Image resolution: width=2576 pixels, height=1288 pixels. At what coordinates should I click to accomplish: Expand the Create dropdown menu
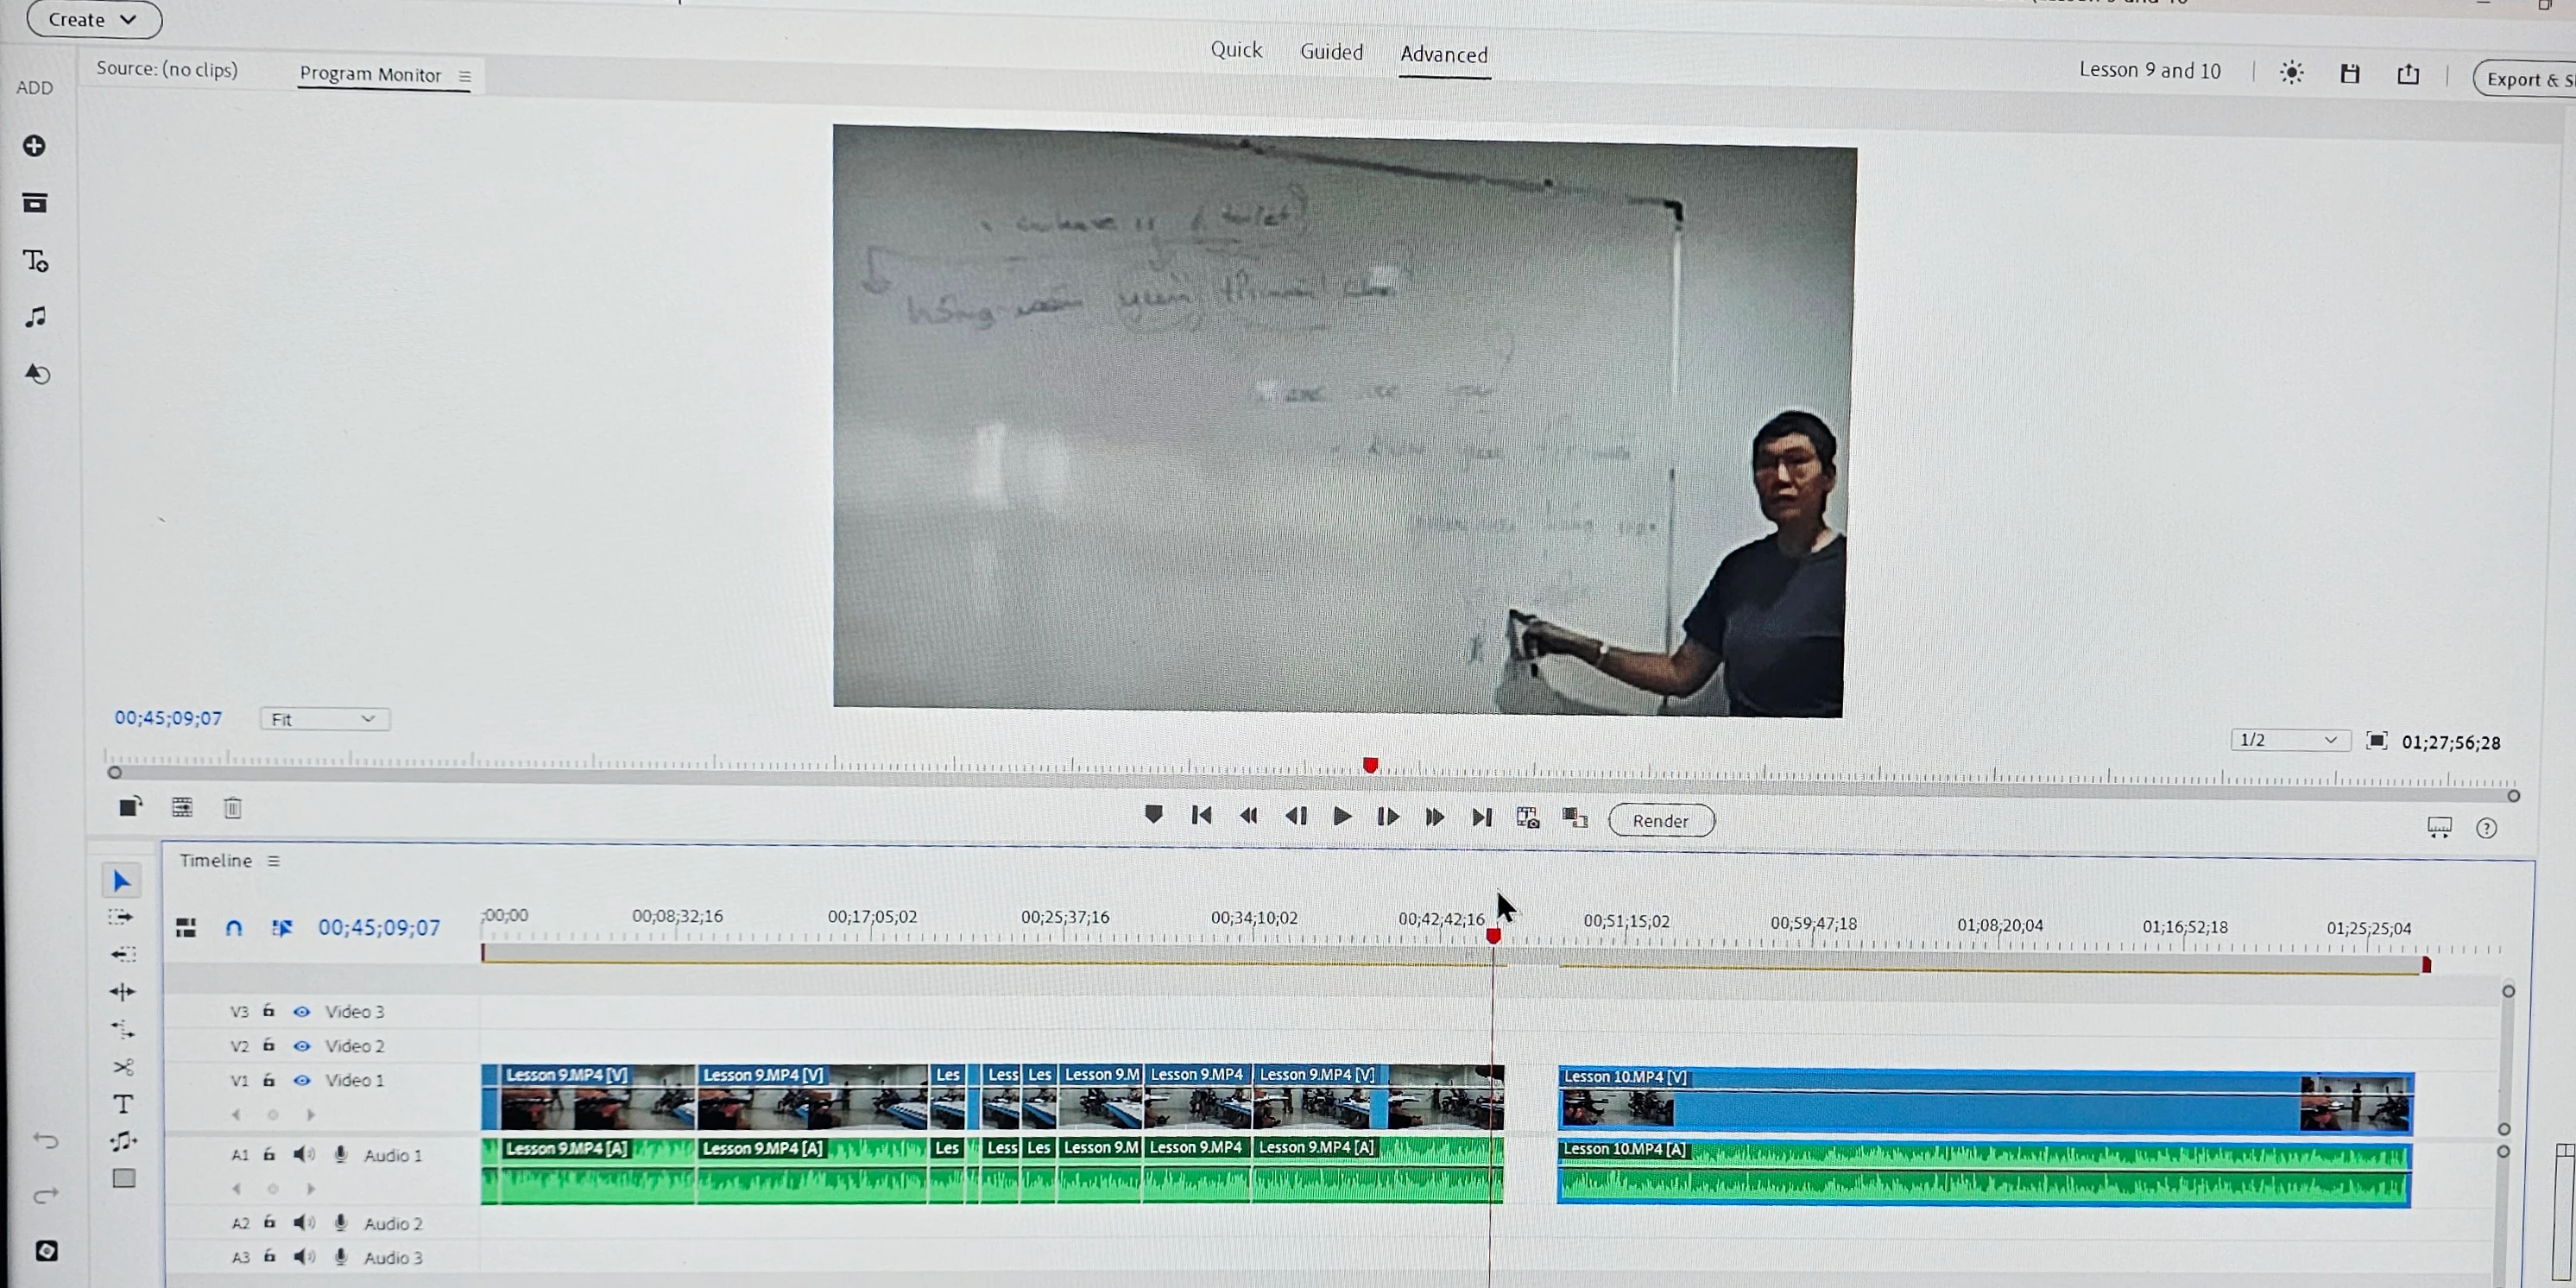[x=94, y=19]
